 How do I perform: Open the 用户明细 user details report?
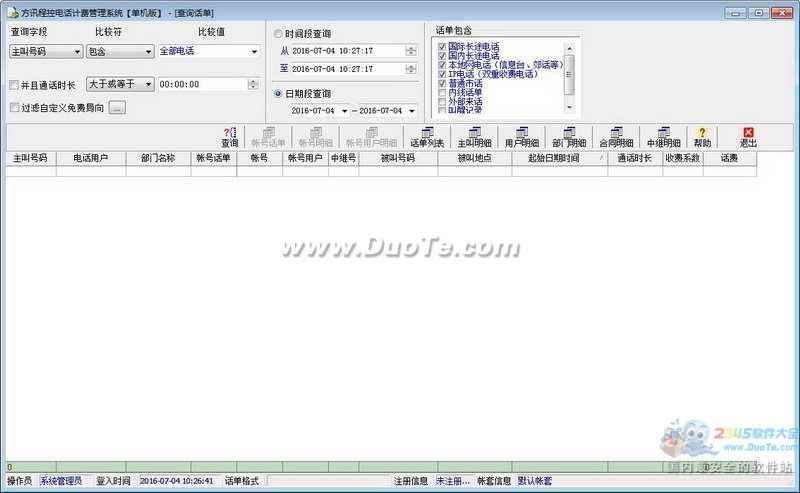[x=521, y=137]
